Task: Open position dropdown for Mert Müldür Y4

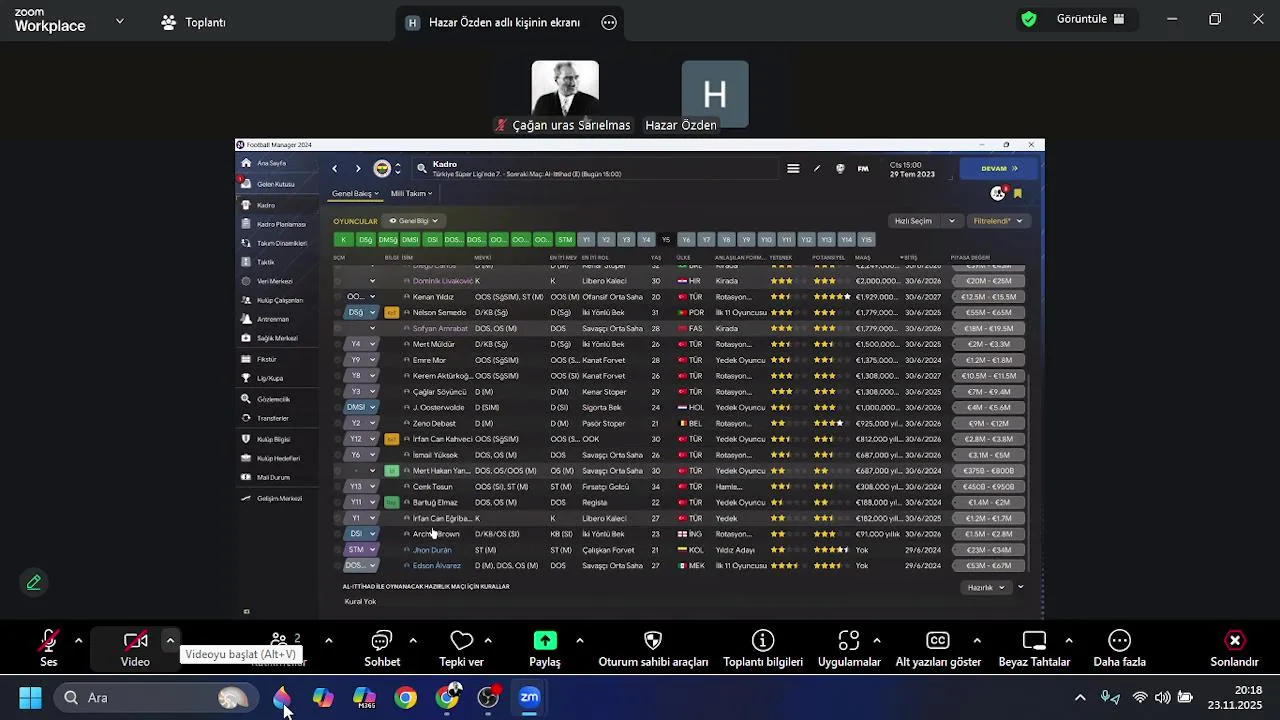Action: pos(373,344)
